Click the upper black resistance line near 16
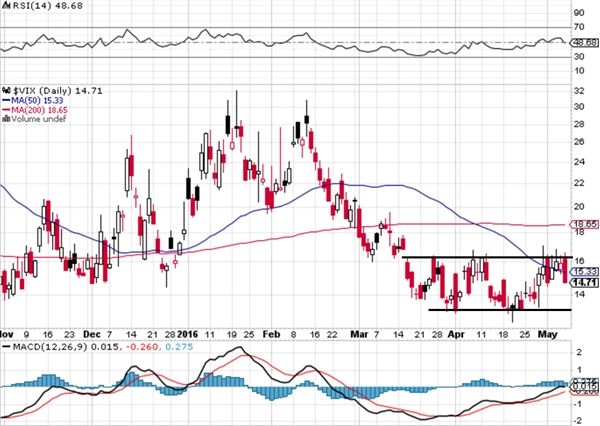This screenshot has height=426, width=600. 487,257
